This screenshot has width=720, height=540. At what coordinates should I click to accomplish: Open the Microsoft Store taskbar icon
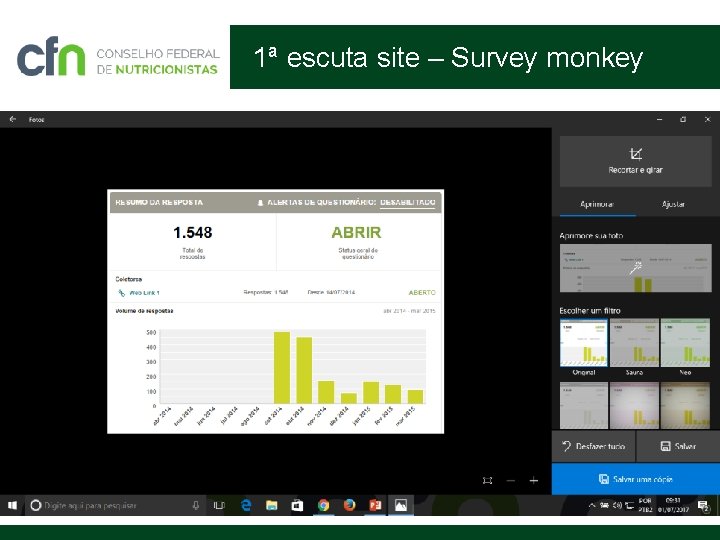tap(298, 505)
